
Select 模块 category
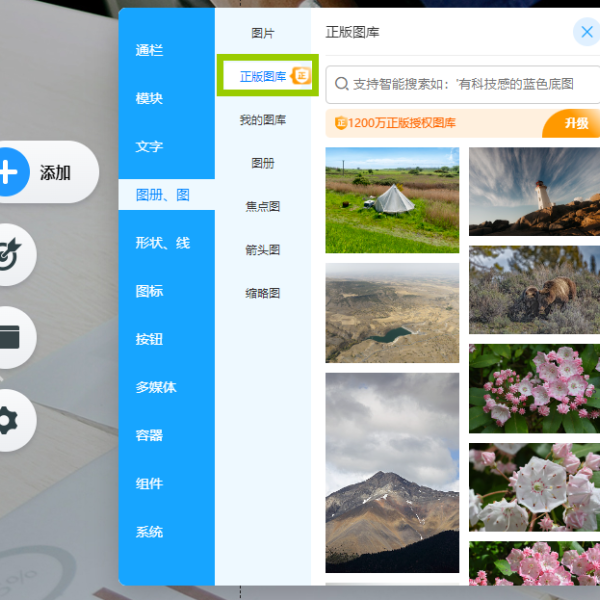[149, 98]
